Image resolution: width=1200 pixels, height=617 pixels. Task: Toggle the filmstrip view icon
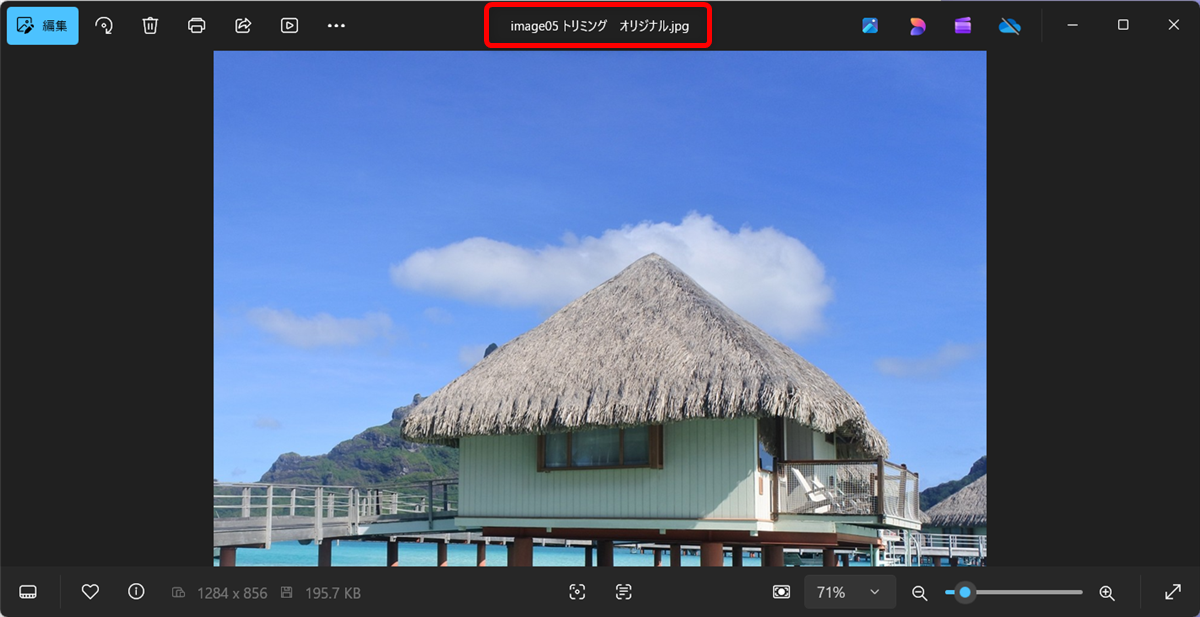click(x=28, y=592)
